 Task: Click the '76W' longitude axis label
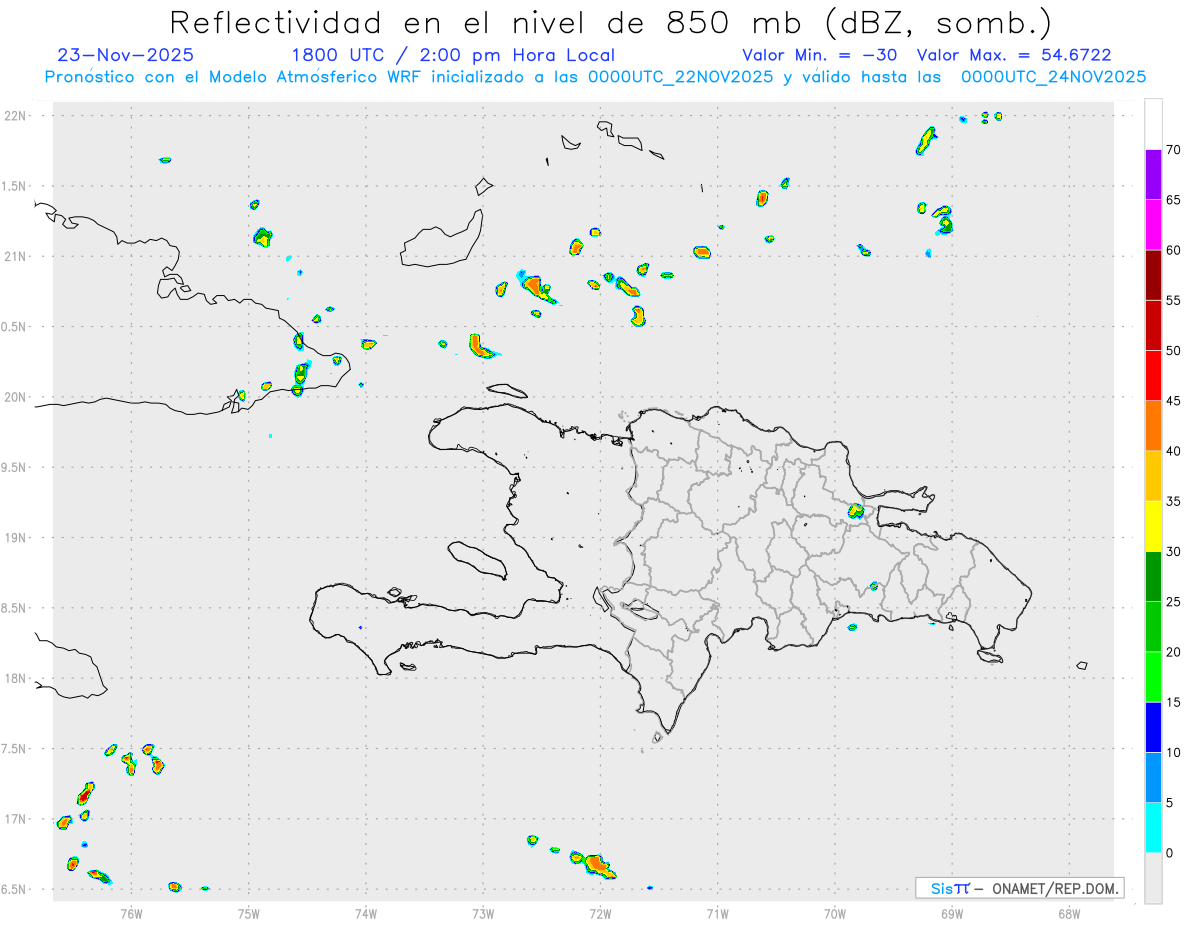point(131,913)
